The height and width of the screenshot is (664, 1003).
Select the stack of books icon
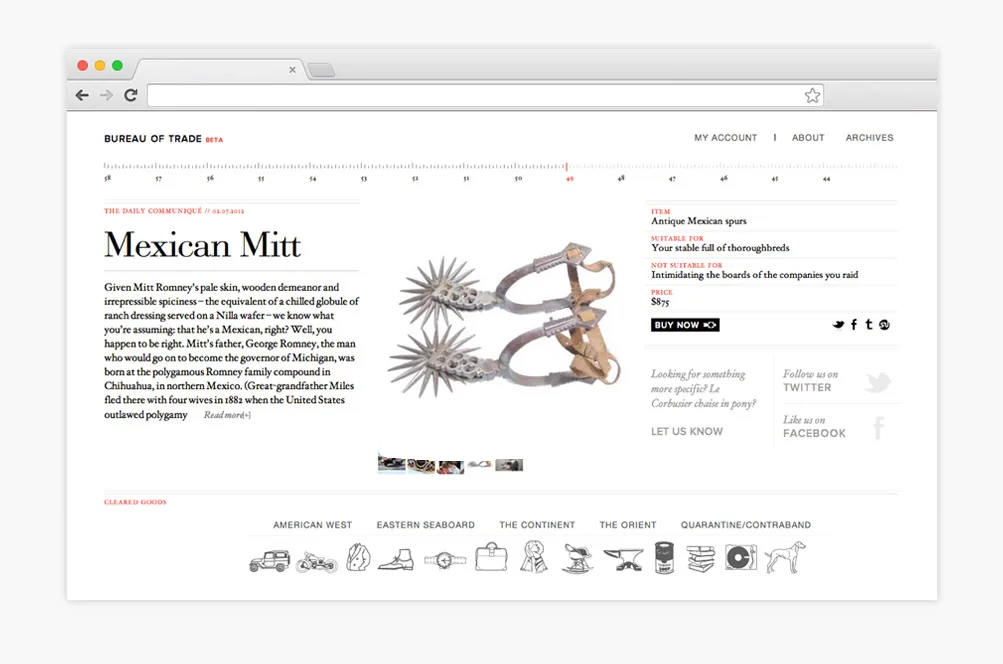click(x=701, y=558)
